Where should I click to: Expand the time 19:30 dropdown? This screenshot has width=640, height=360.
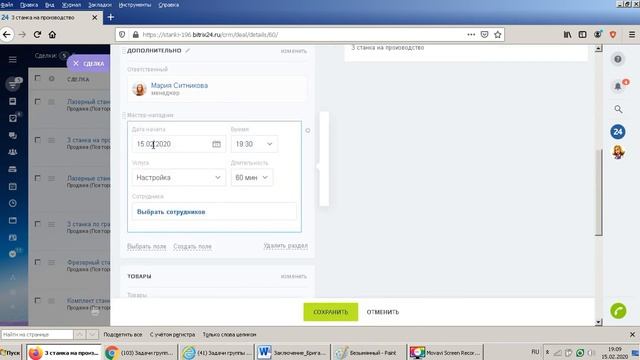(x=254, y=144)
